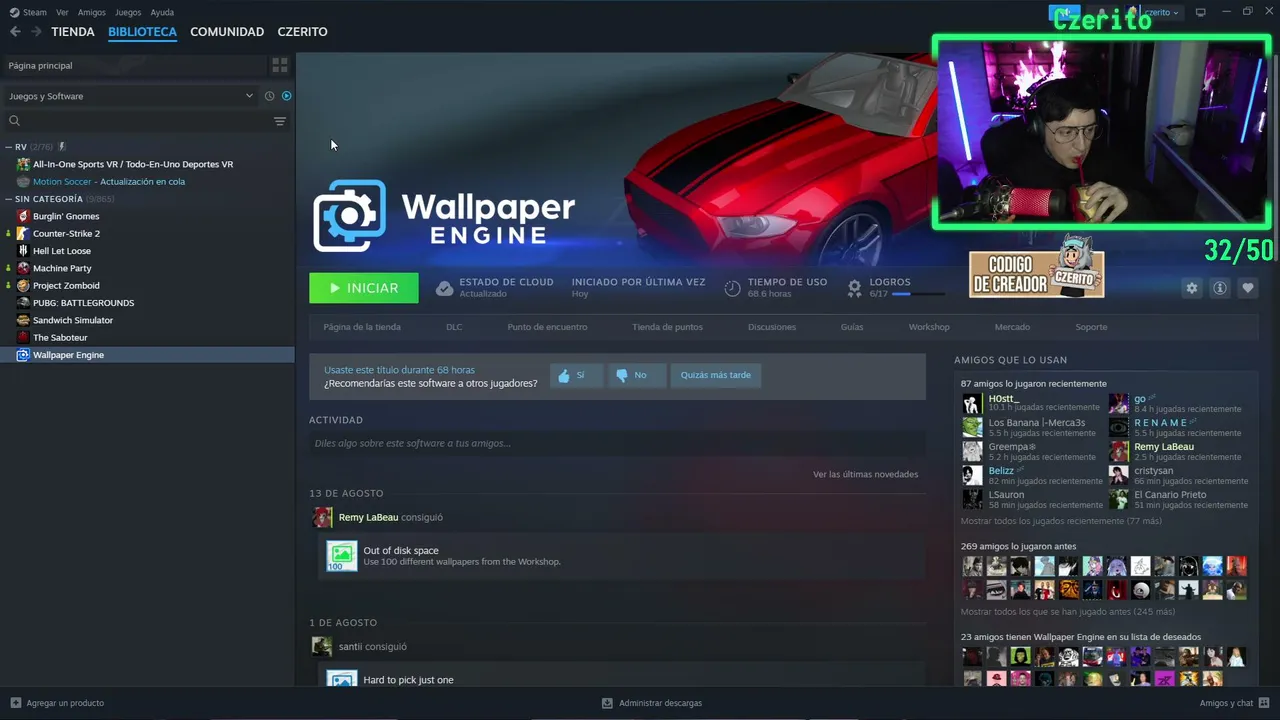Image resolution: width=1280 pixels, height=720 pixels.
Task: Toggle ready-to-play filter icon
Action: click(286, 96)
